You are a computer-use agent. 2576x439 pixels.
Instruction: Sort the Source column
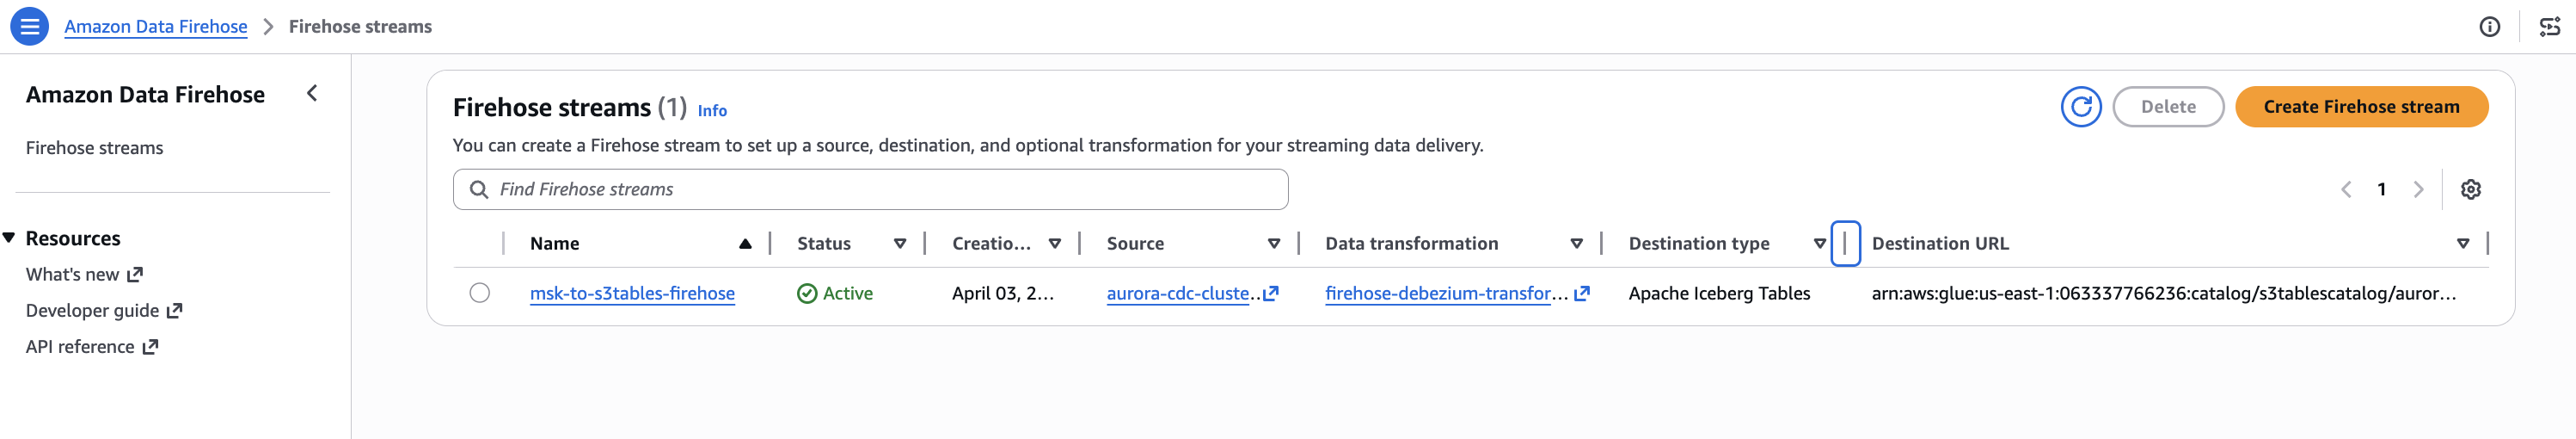pyautogui.click(x=1274, y=244)
